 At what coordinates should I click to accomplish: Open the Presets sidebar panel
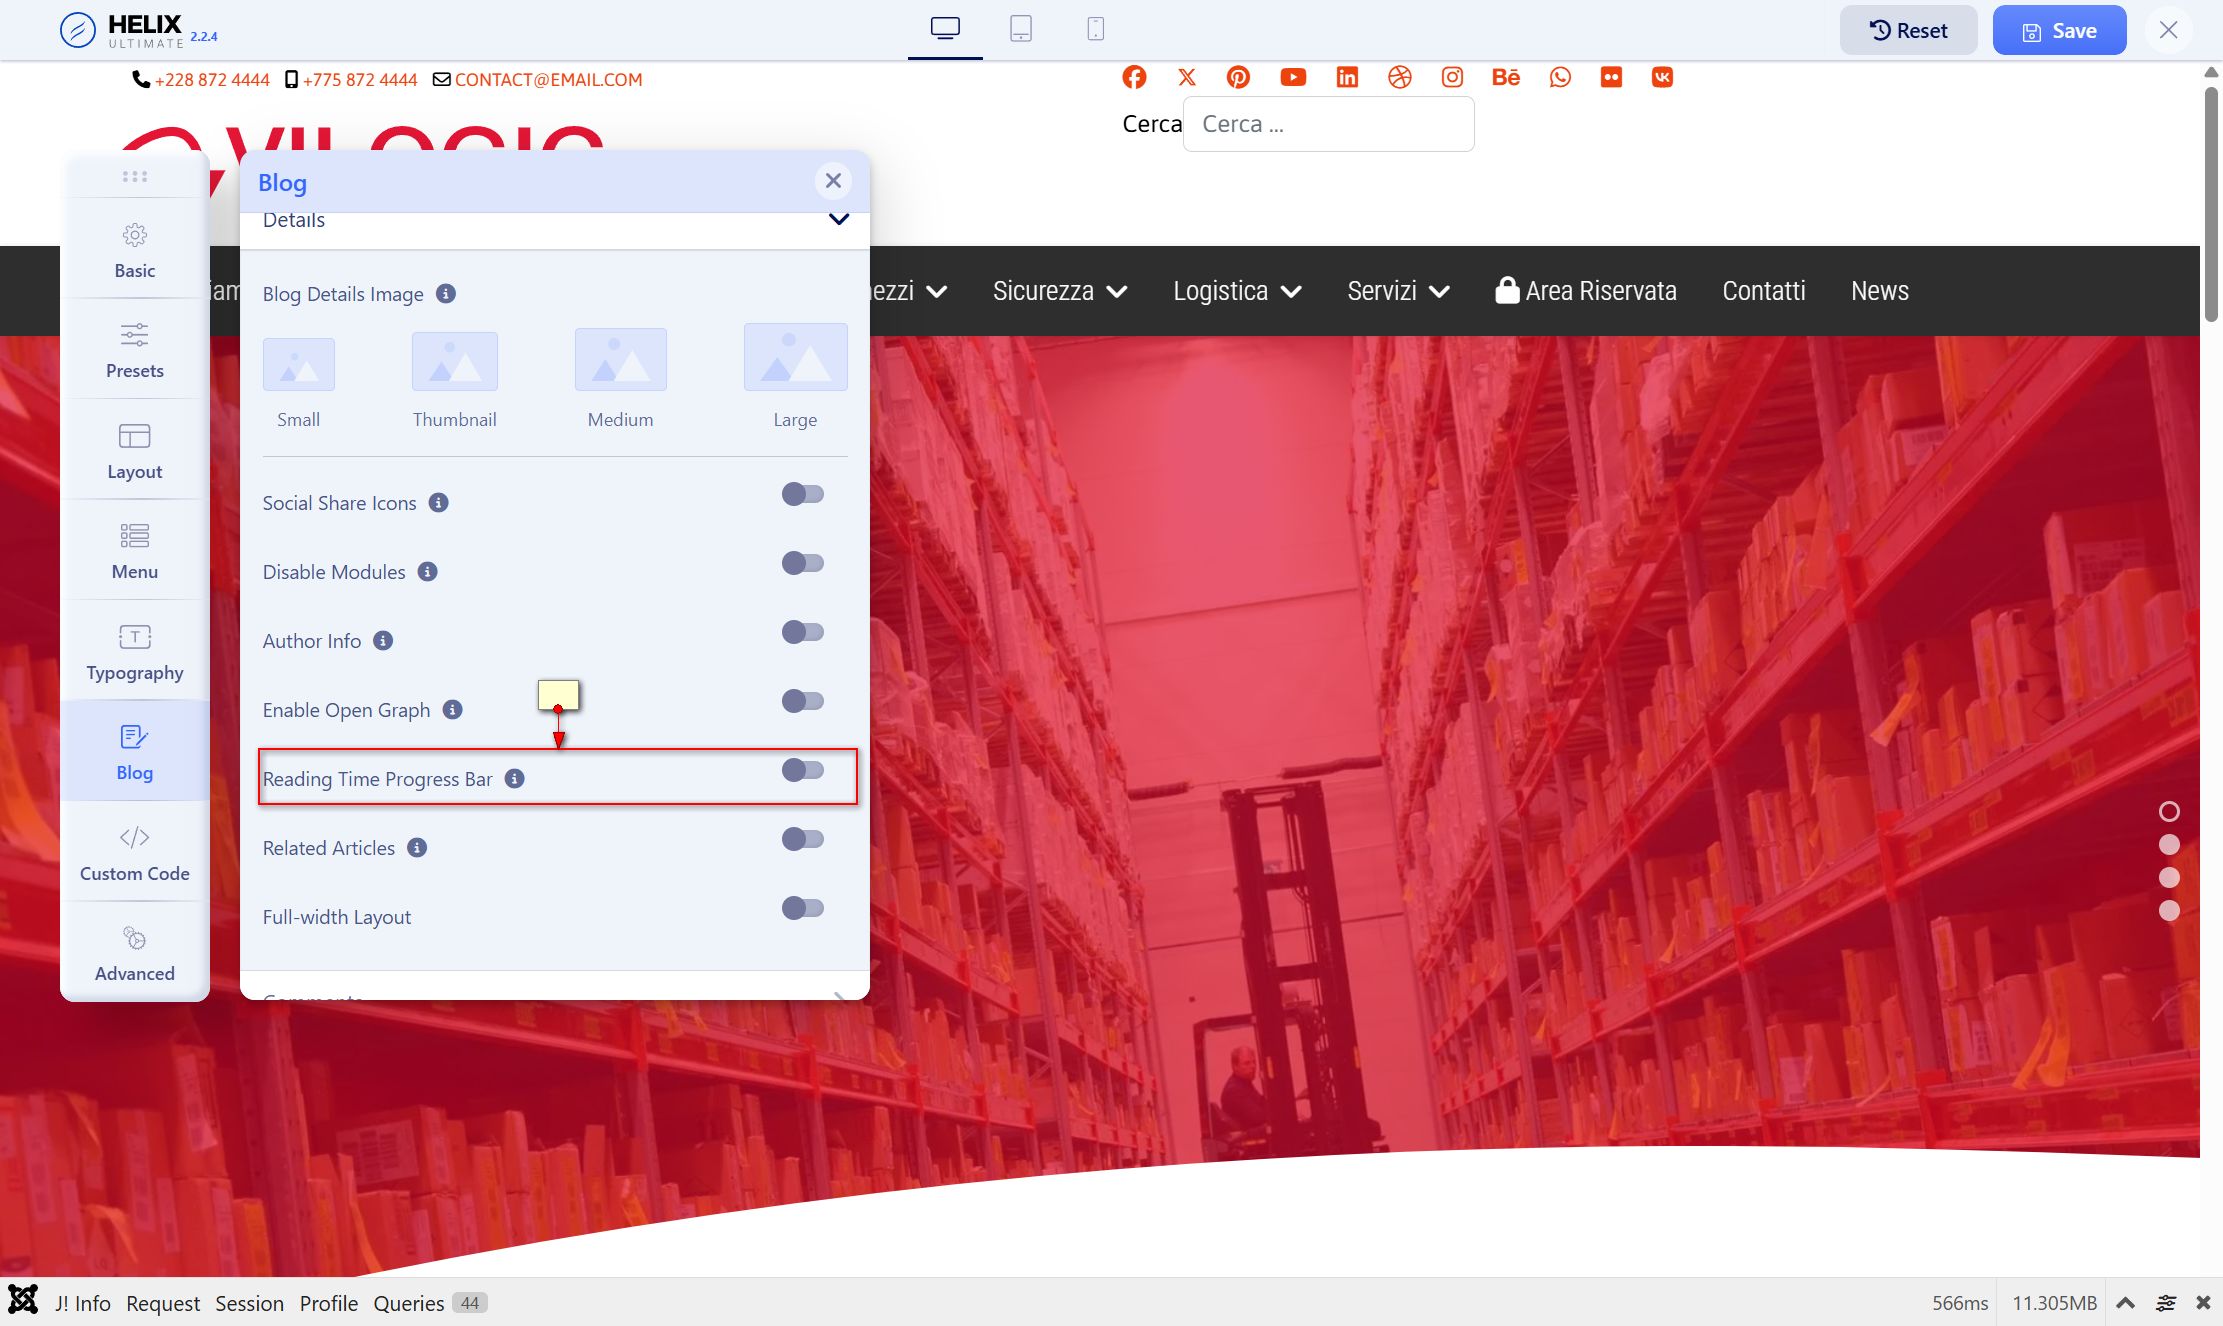pyautogui.click(x=135, y=350)
